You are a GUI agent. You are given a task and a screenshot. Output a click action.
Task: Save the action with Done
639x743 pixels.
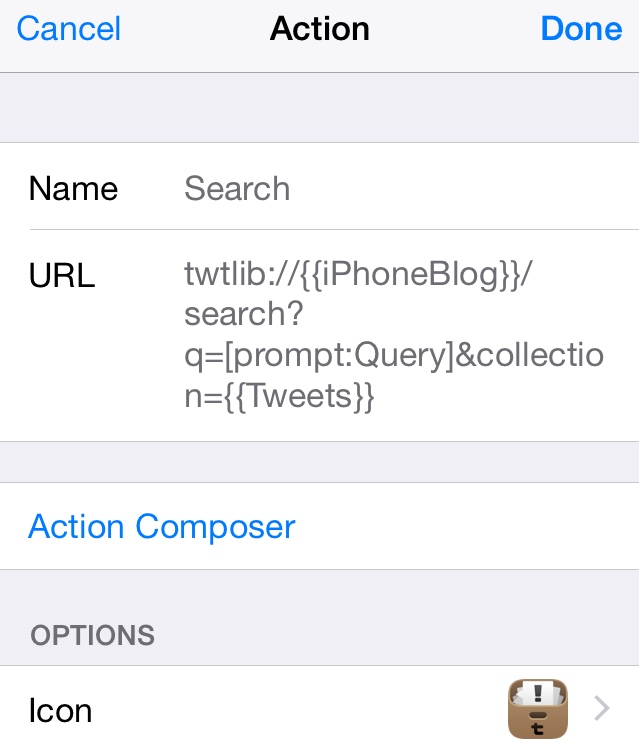pos(581,28)
